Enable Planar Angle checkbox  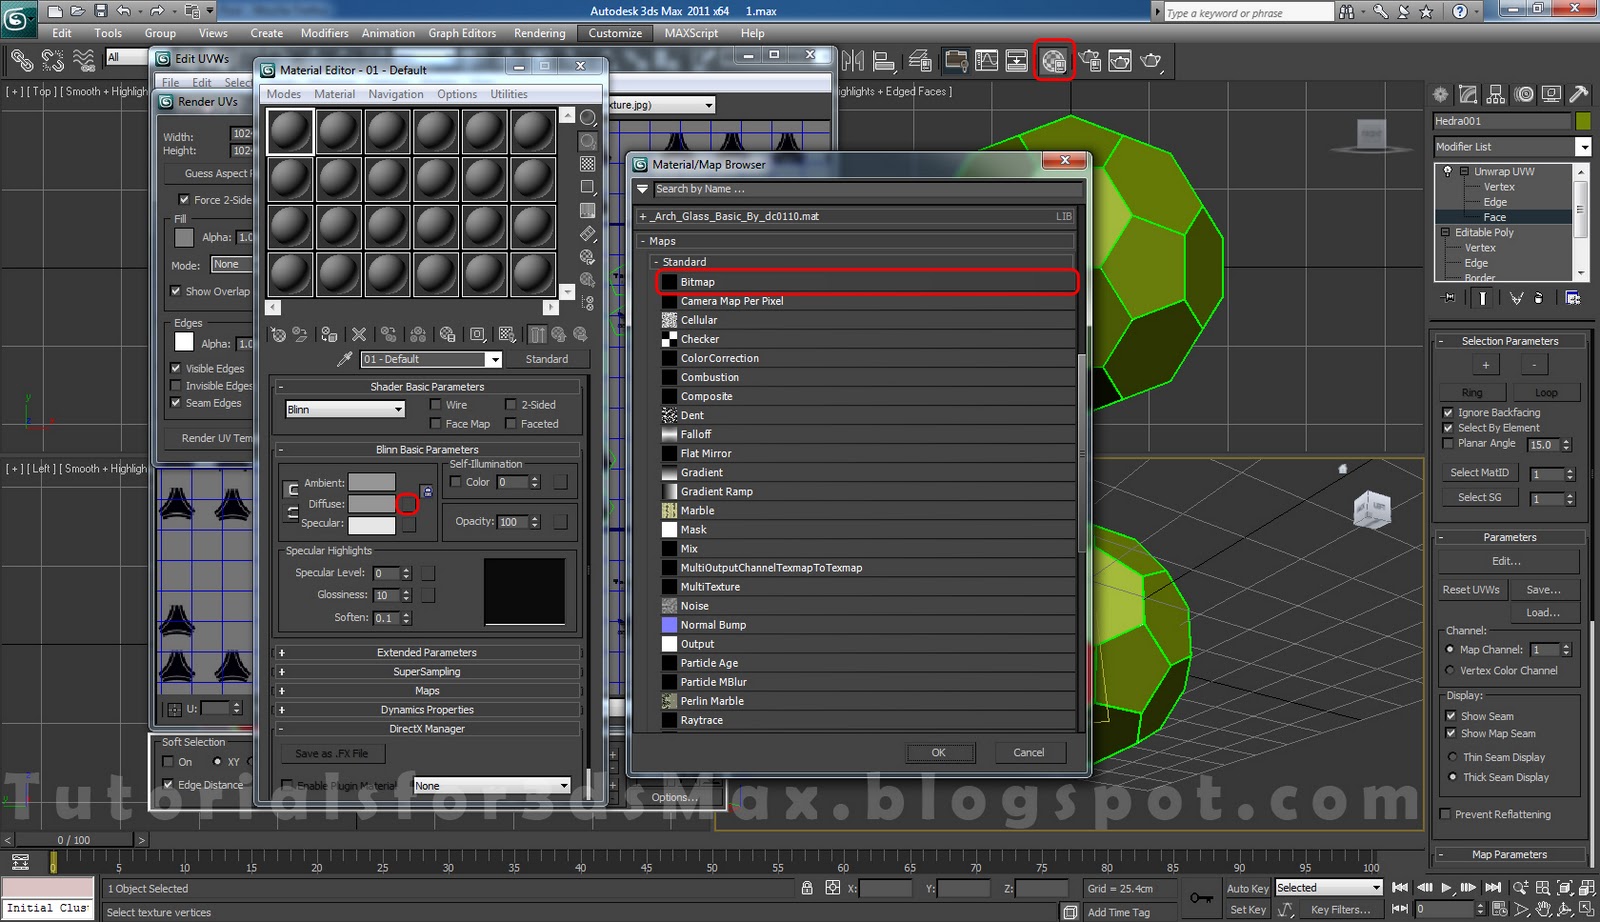click(x=1447, y=443)
